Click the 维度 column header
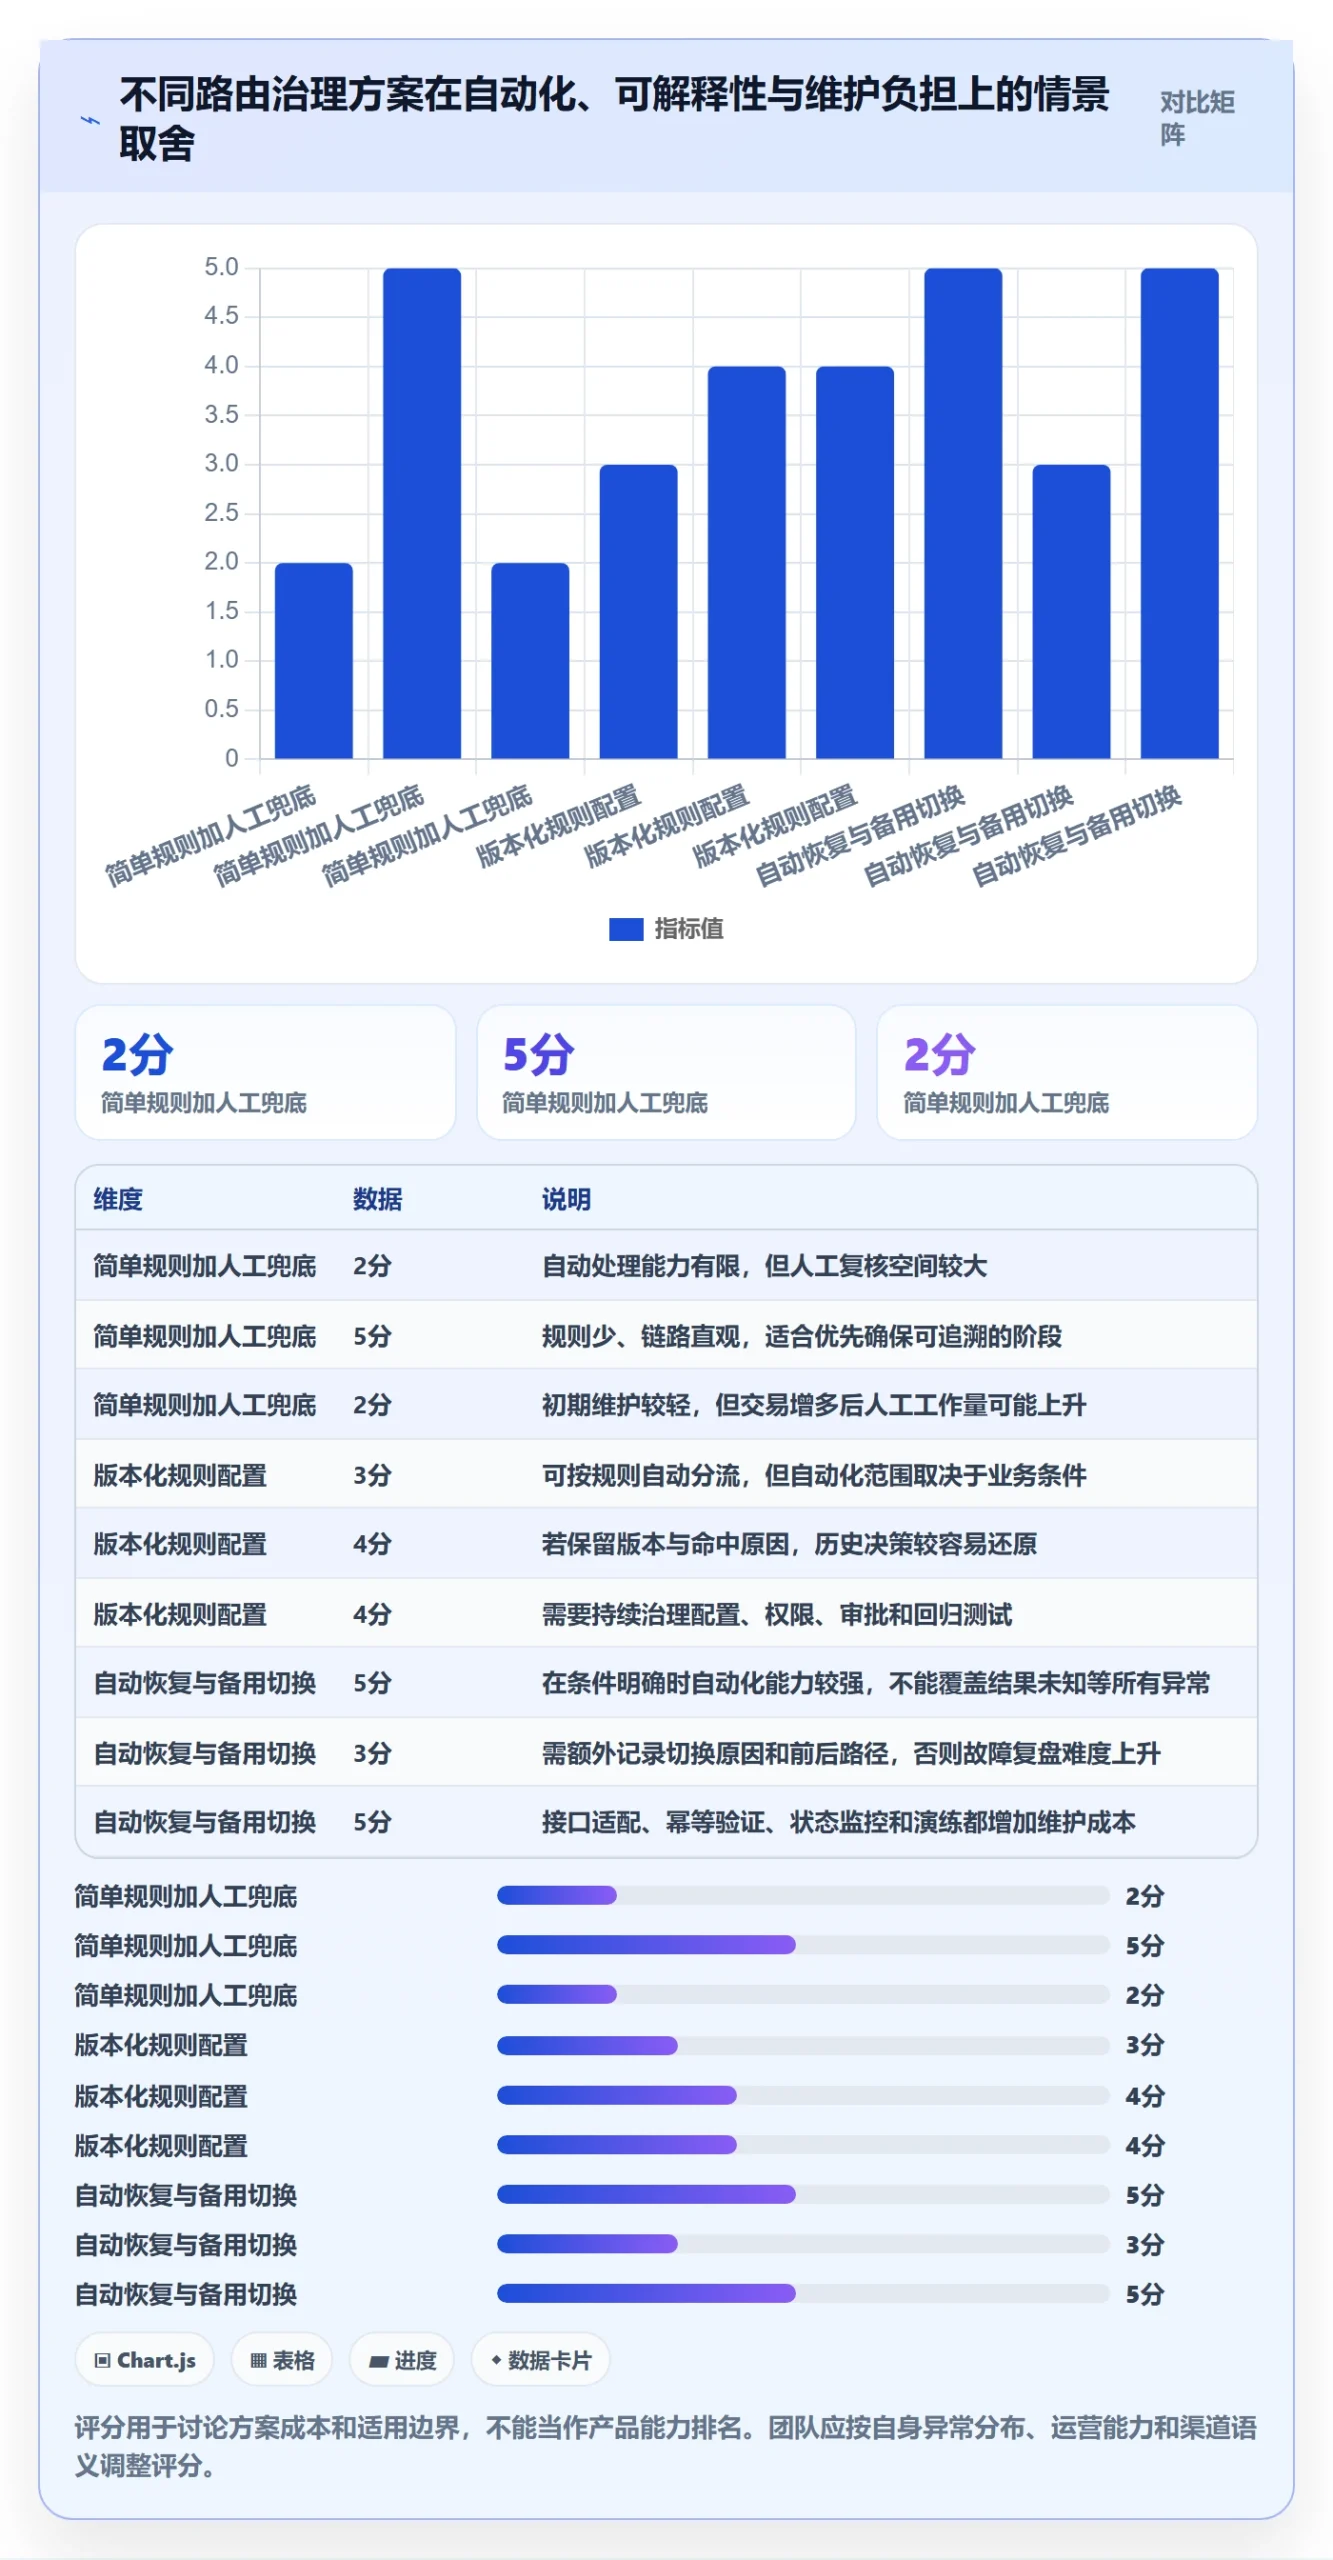1333x2560 pixels. (x=118, y=1199)
